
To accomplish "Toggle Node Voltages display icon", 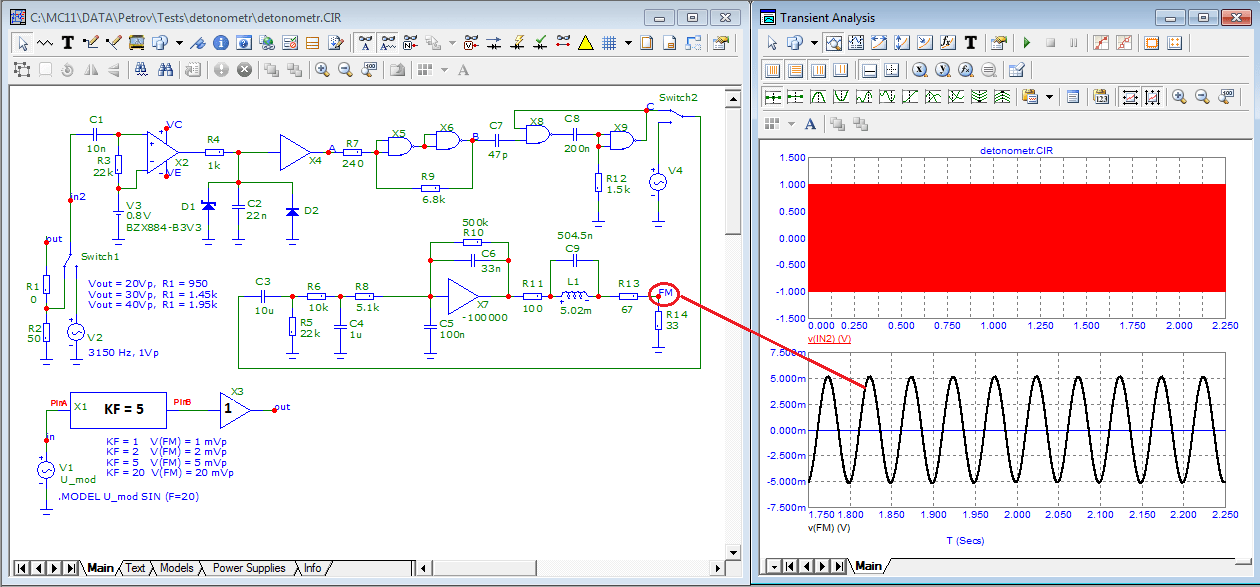I will [471, 43].
